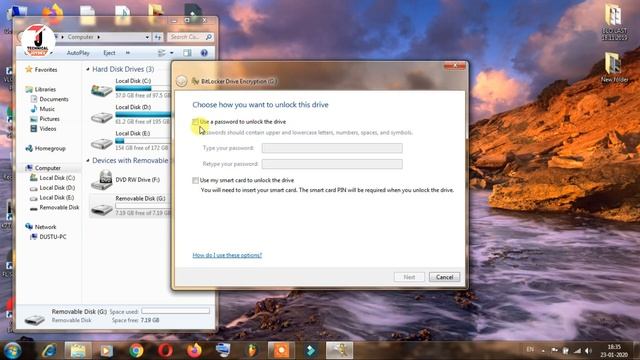The width and height of the screenshot is (640, 360).
Task: Click the back arrow in BitLocker dialog
Action: (x=182, y=81)
